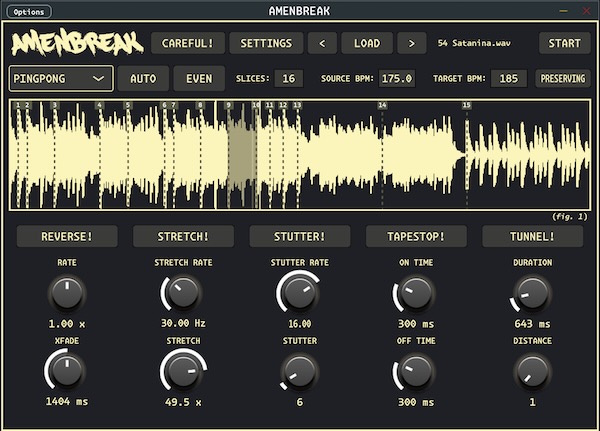The width and height of the screenshot is (600, 431).
Task: Close the AMENBREAK window
Action: coord(586,11)
